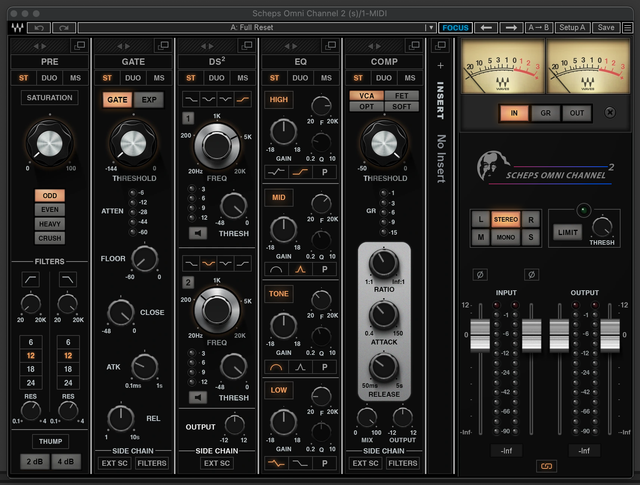Close the meter panel with X icon

[x=610, y=113]
